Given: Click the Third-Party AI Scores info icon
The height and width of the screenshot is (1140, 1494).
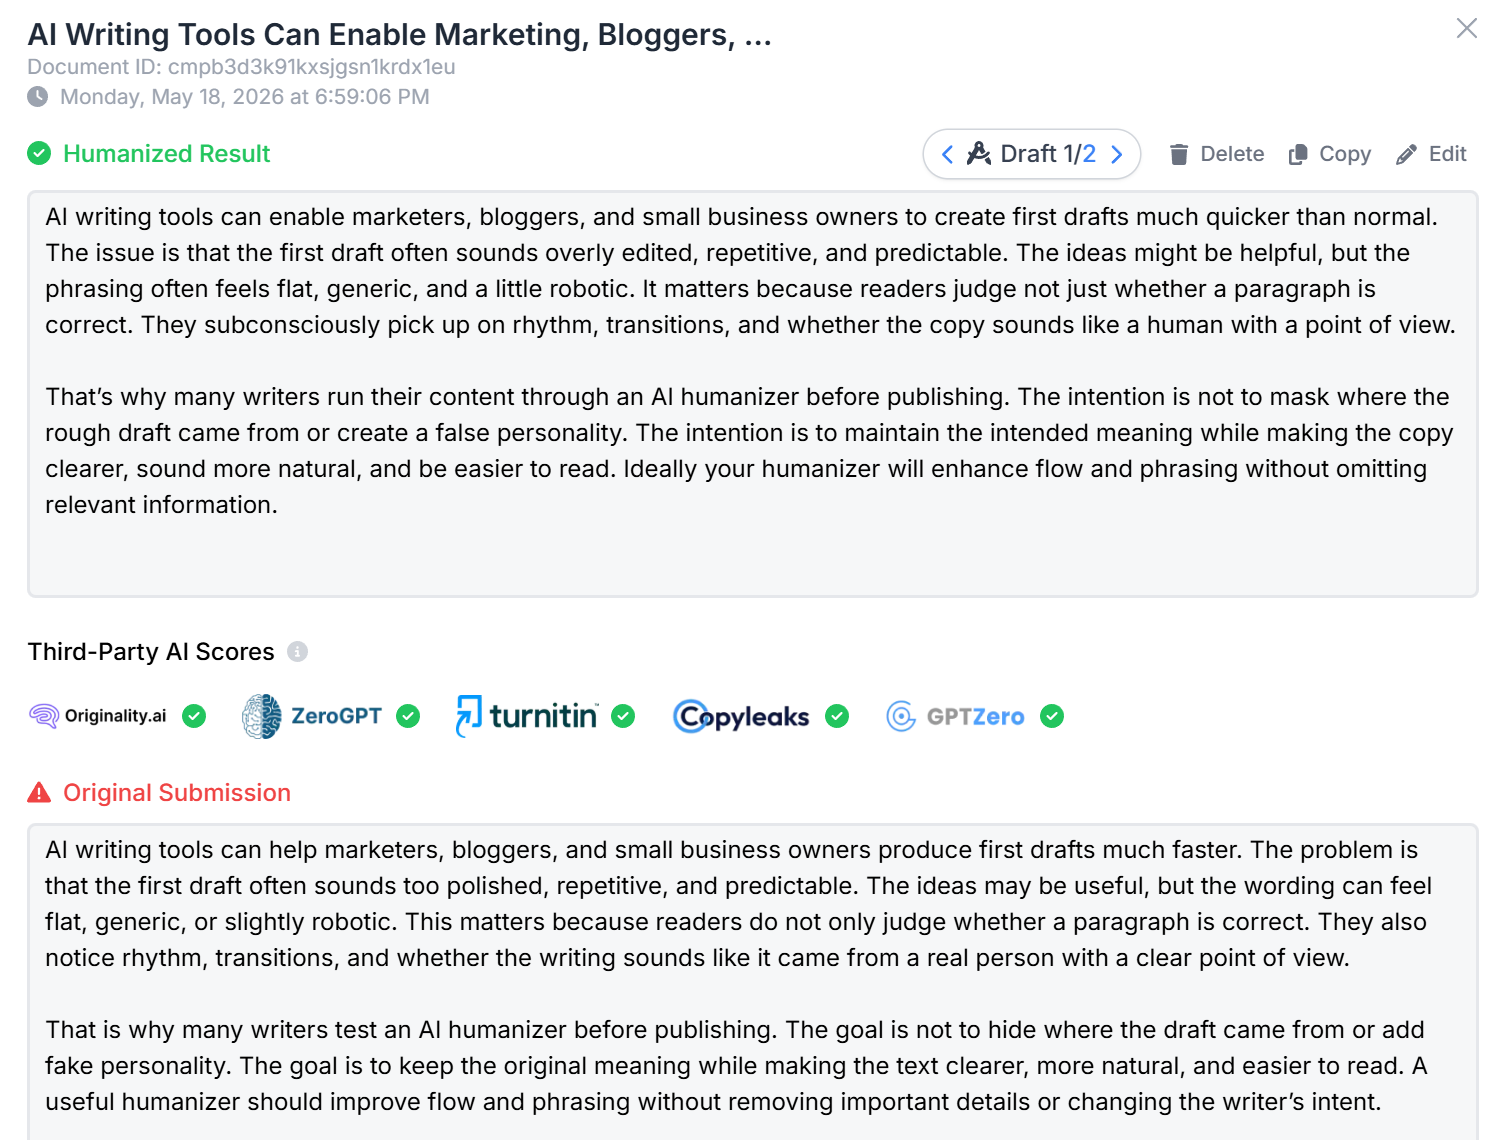Looking at the screenshot, I should click(x=297, y=652).
